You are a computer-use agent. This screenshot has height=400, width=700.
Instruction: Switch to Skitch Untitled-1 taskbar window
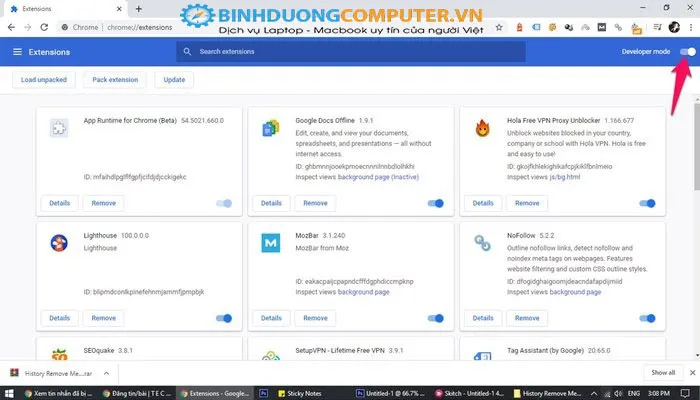470,393
